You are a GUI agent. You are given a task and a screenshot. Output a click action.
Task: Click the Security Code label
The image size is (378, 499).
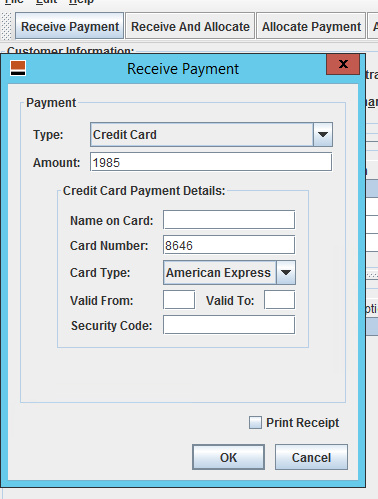pos(112,326)
